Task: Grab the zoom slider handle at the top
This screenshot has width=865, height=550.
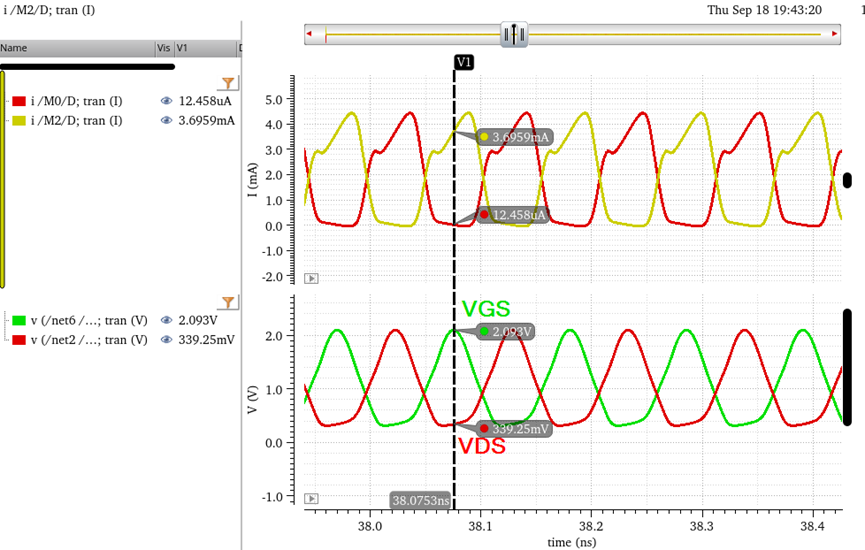Action: [514, 35]
